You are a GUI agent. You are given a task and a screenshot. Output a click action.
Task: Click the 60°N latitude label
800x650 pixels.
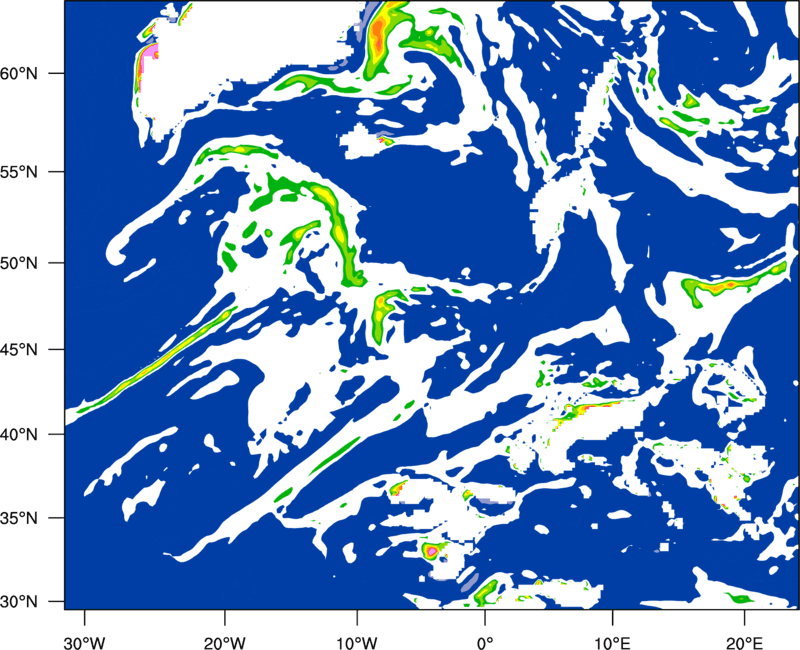(x=19, y=73)
